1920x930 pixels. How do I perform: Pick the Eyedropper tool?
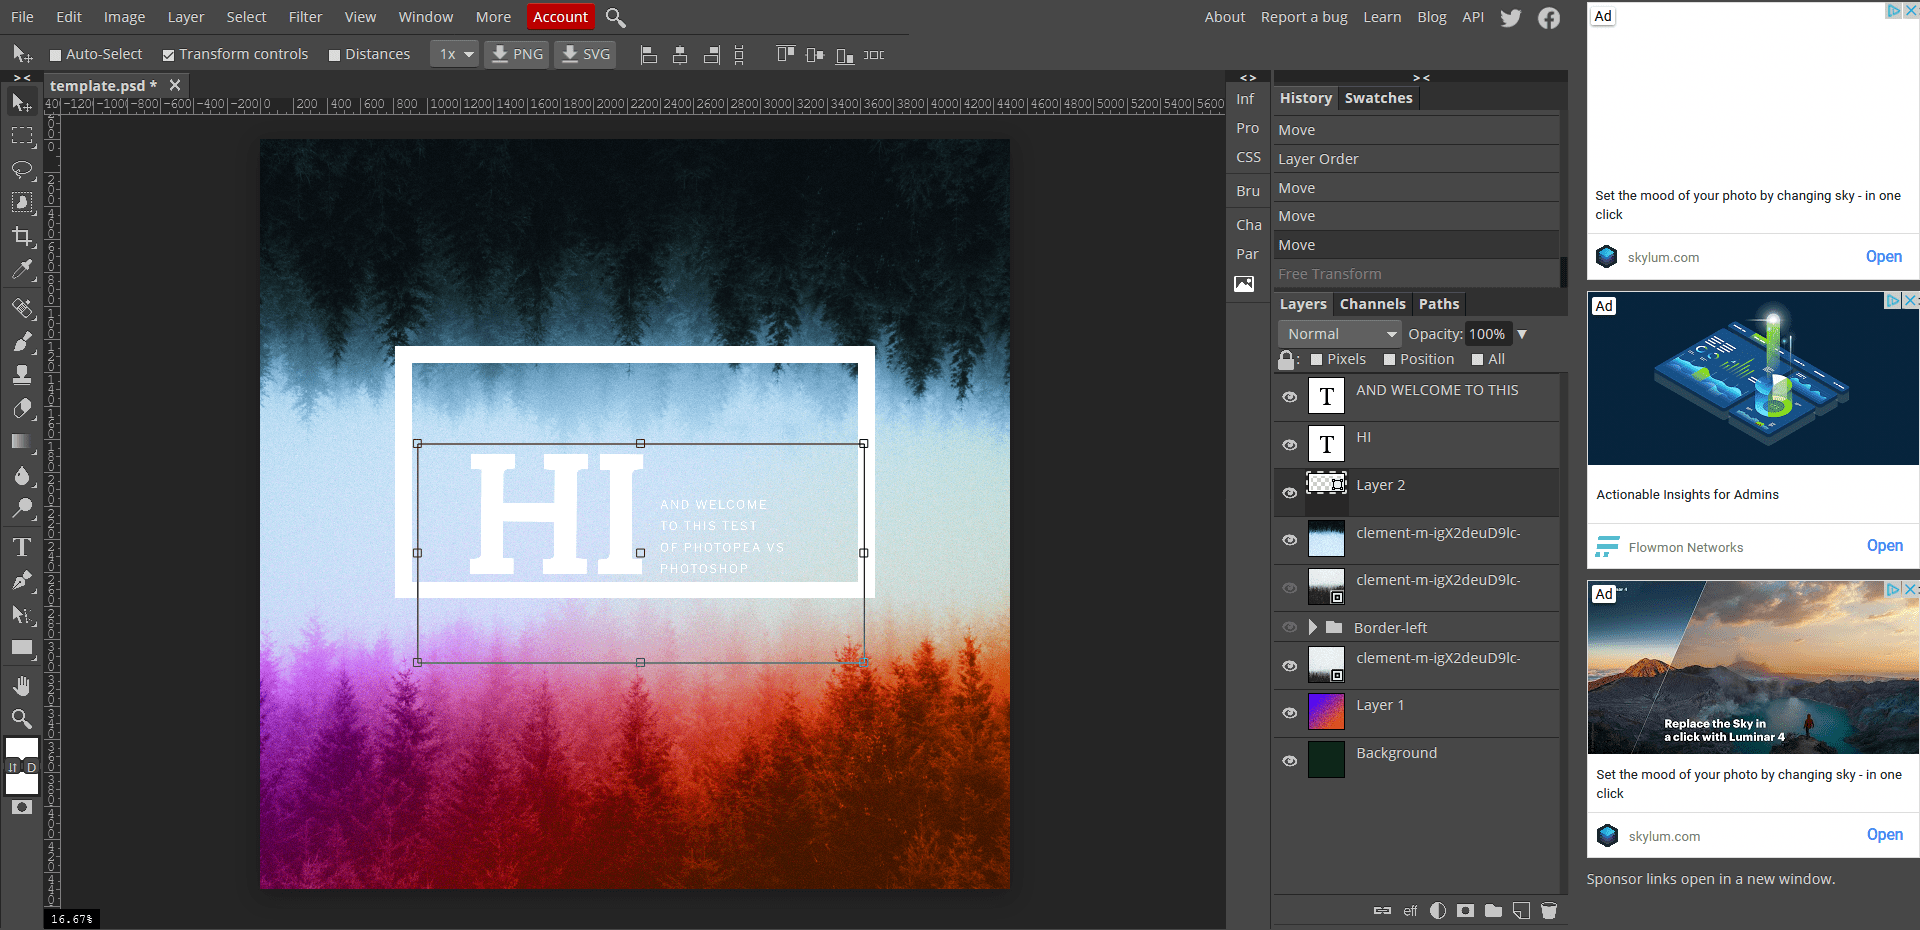pos(22,270)
